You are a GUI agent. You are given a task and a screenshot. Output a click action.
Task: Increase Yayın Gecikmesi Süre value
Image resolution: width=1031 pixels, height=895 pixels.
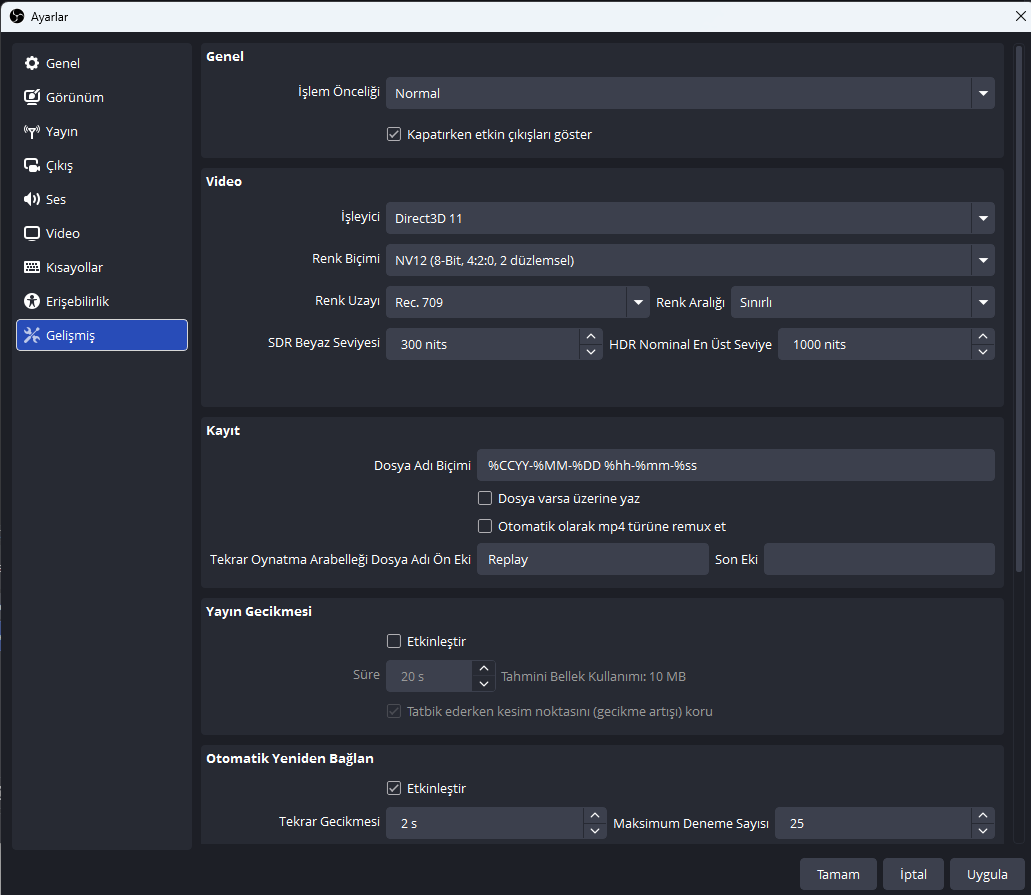484,668
